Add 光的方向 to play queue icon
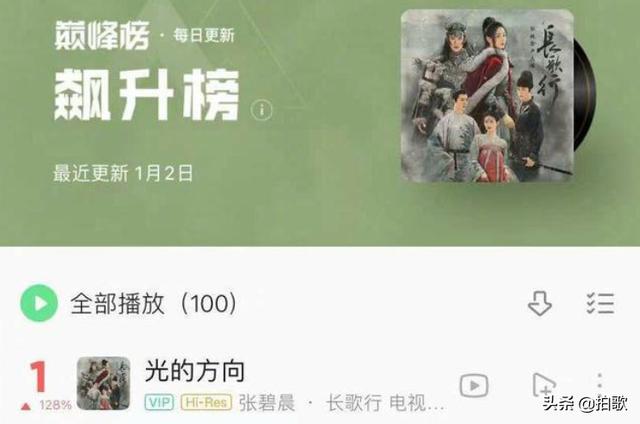The image size is (640, 424). [x=544, y=385]
